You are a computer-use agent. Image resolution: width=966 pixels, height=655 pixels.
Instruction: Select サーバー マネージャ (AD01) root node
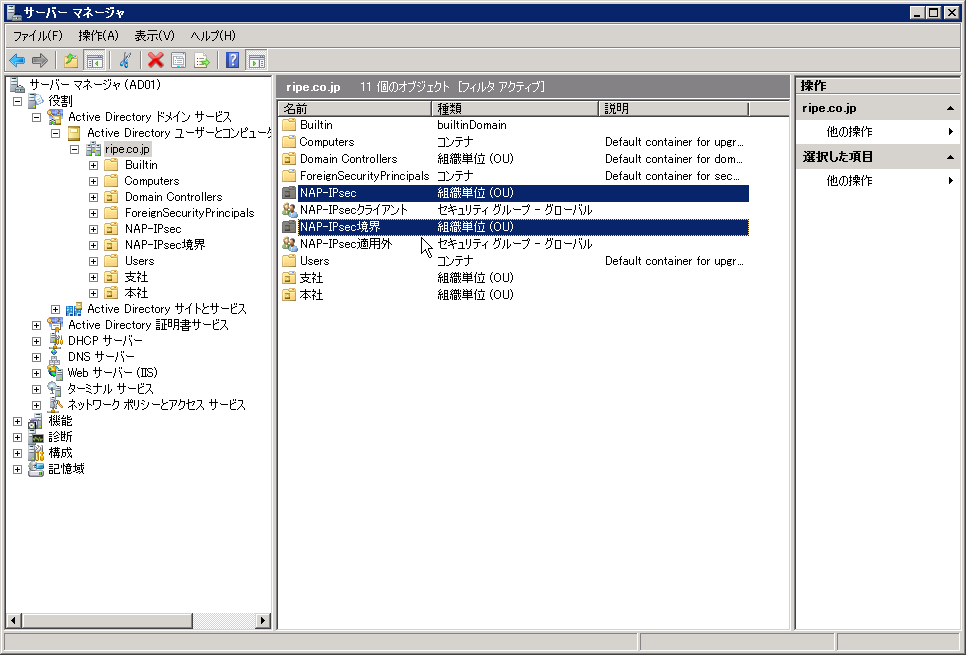pyautogui.click(x=95, y=85)
